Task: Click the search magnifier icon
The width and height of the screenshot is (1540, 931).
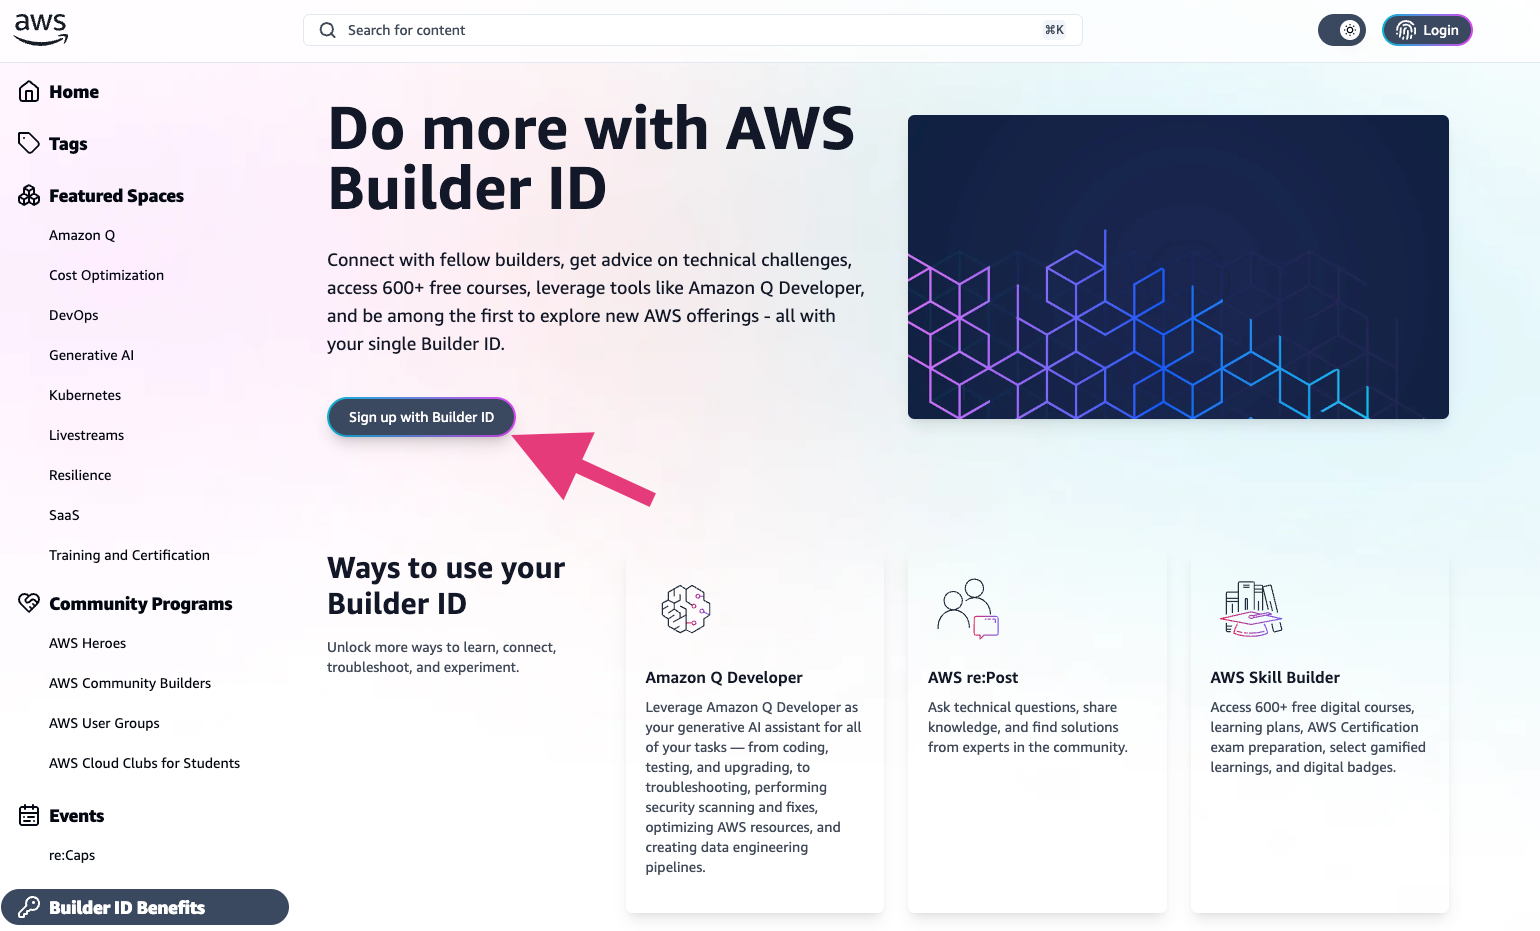Action: (x=327, y=30)
